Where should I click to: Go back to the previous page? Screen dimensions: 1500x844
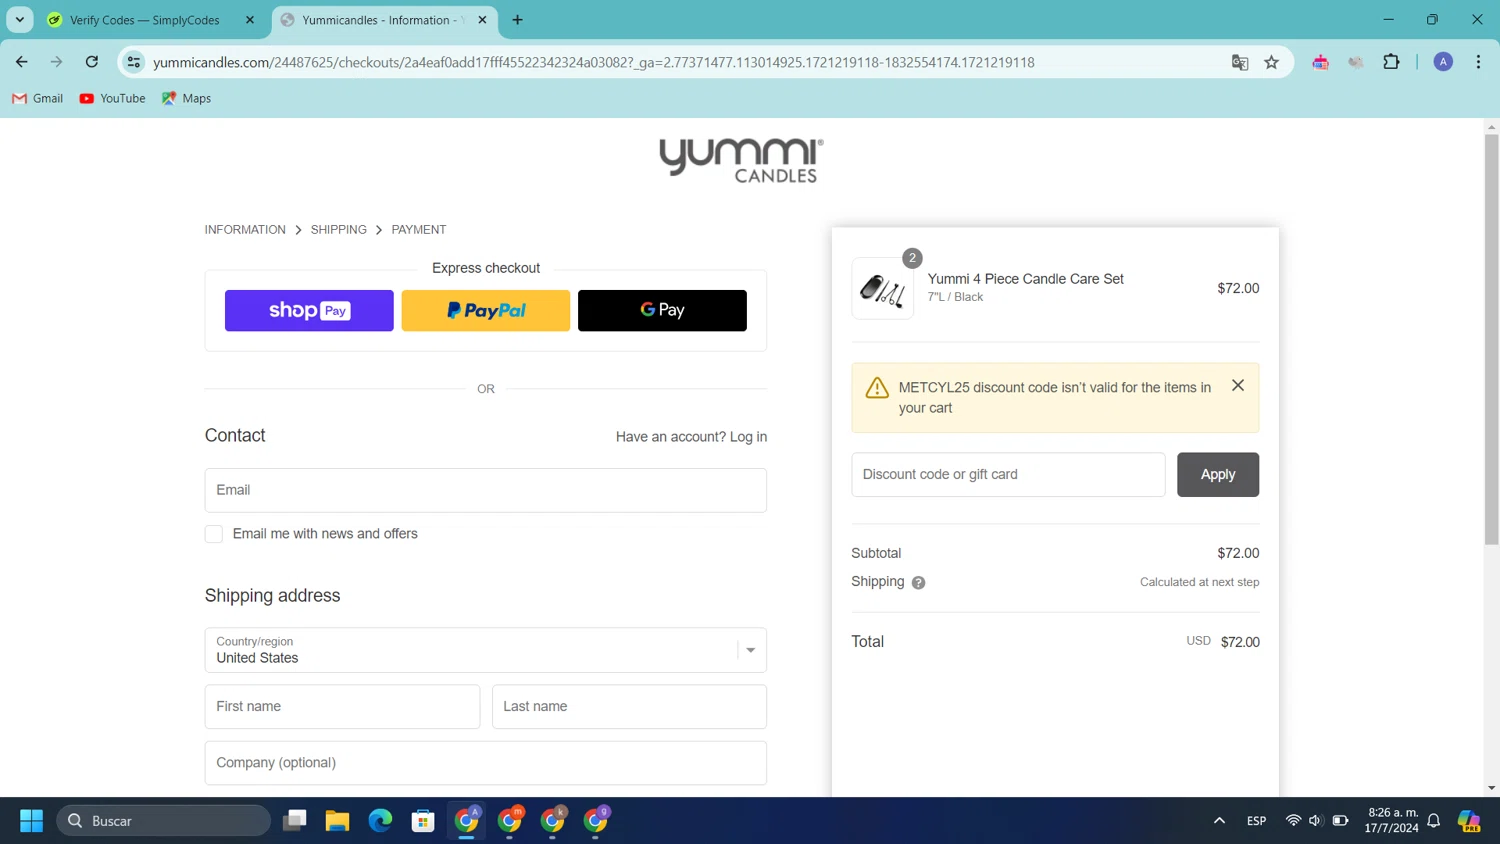pyautogui.click(x=22, y=62)
